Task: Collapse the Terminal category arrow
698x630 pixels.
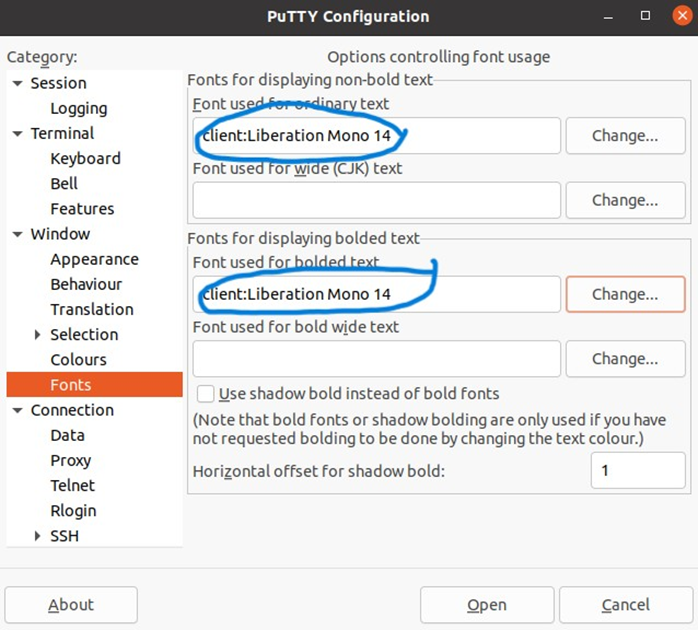Action: 17,133
